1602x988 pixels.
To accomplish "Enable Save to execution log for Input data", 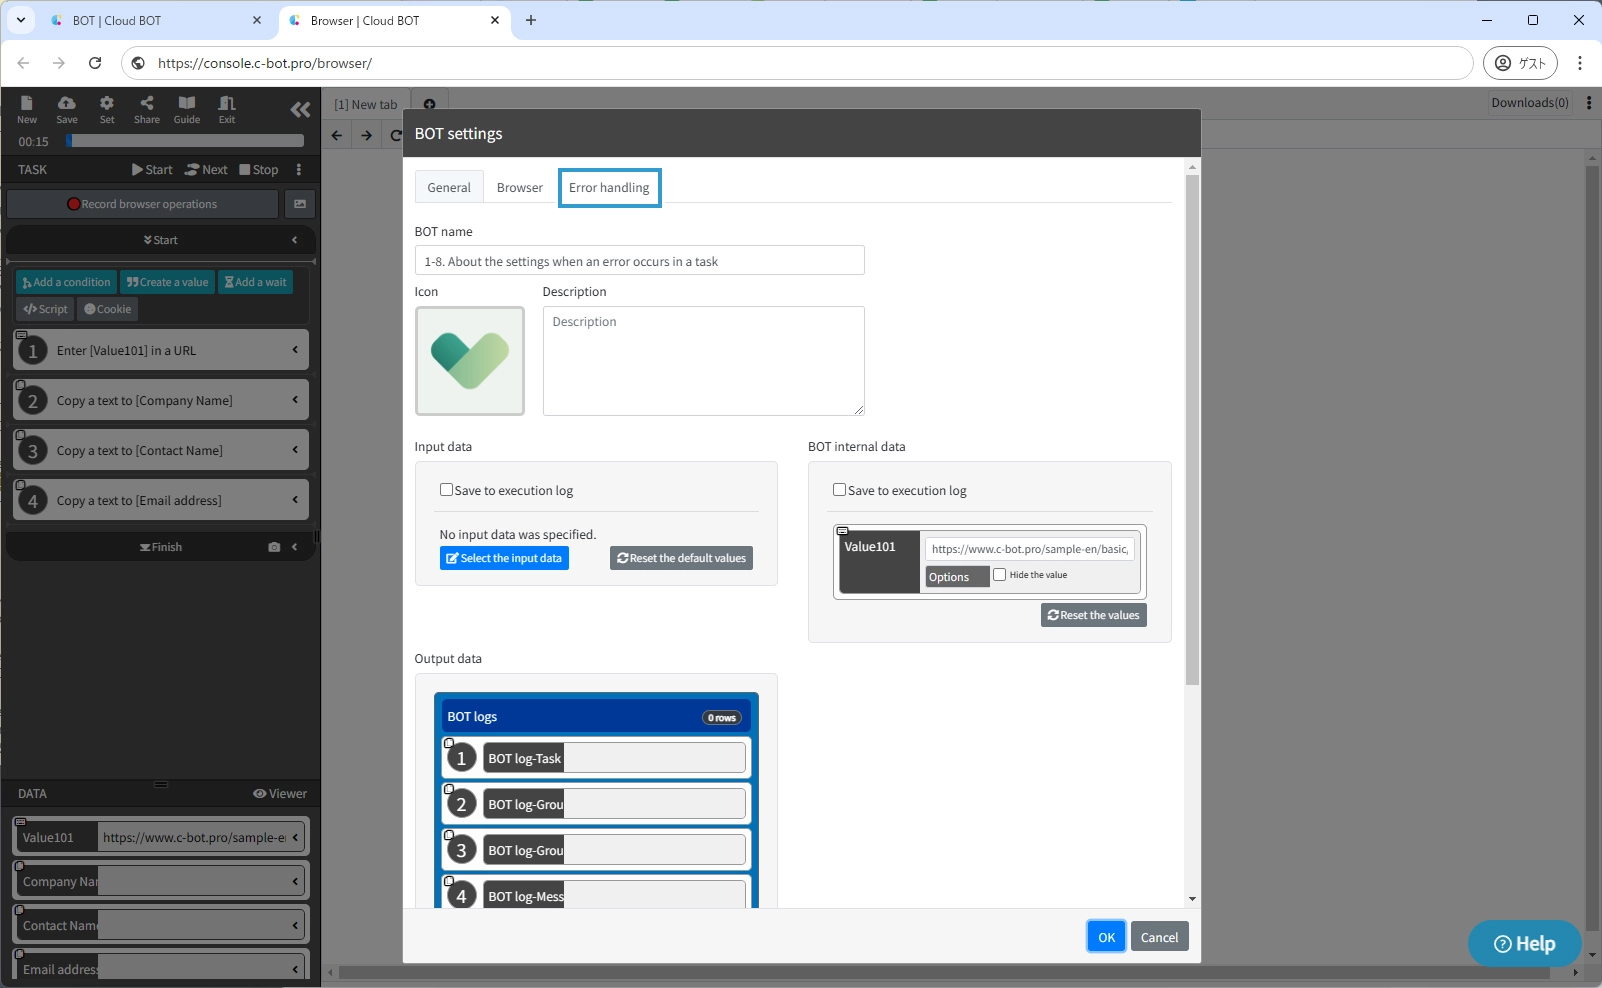I will pyautogui.click(x=447, y=490).
